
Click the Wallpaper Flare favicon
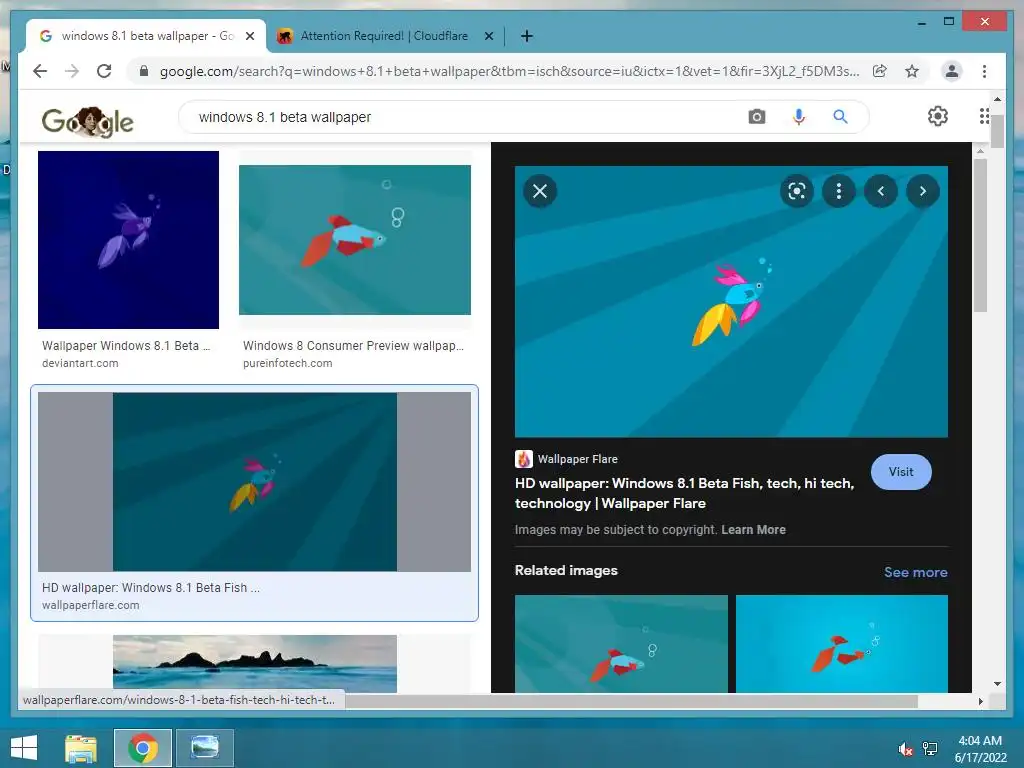pos(524,459)
